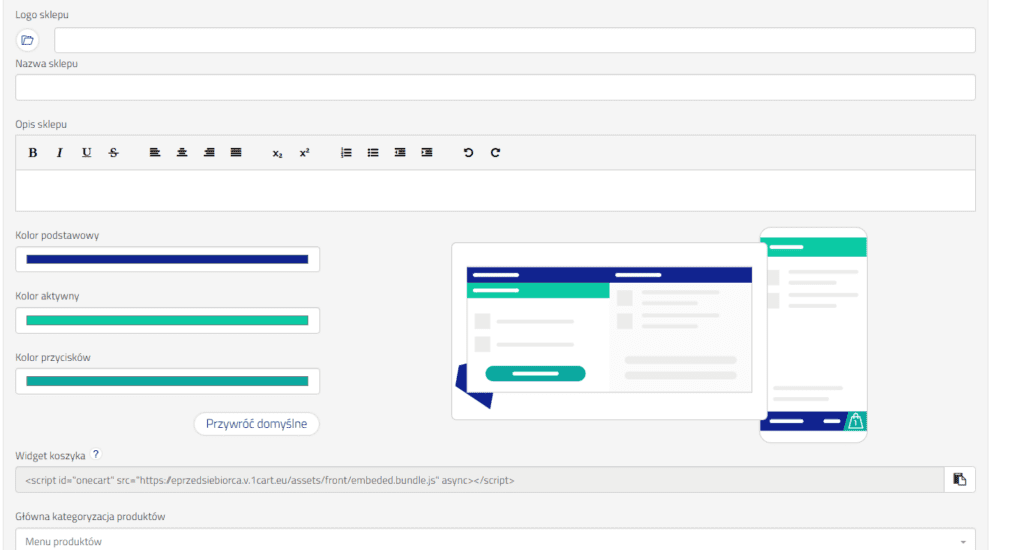The width and height of the screenshot is (1024, 550).
Task: Toggle italic formatting in the editor
Action: (59, 153)
